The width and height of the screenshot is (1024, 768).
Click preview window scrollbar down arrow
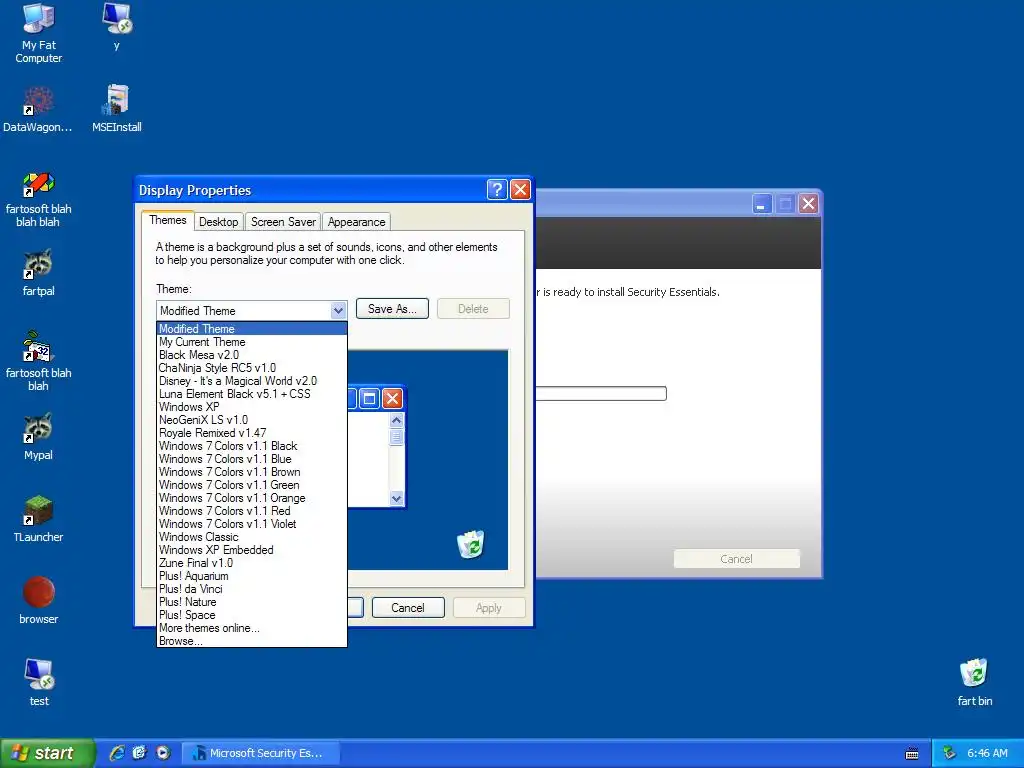396,498
